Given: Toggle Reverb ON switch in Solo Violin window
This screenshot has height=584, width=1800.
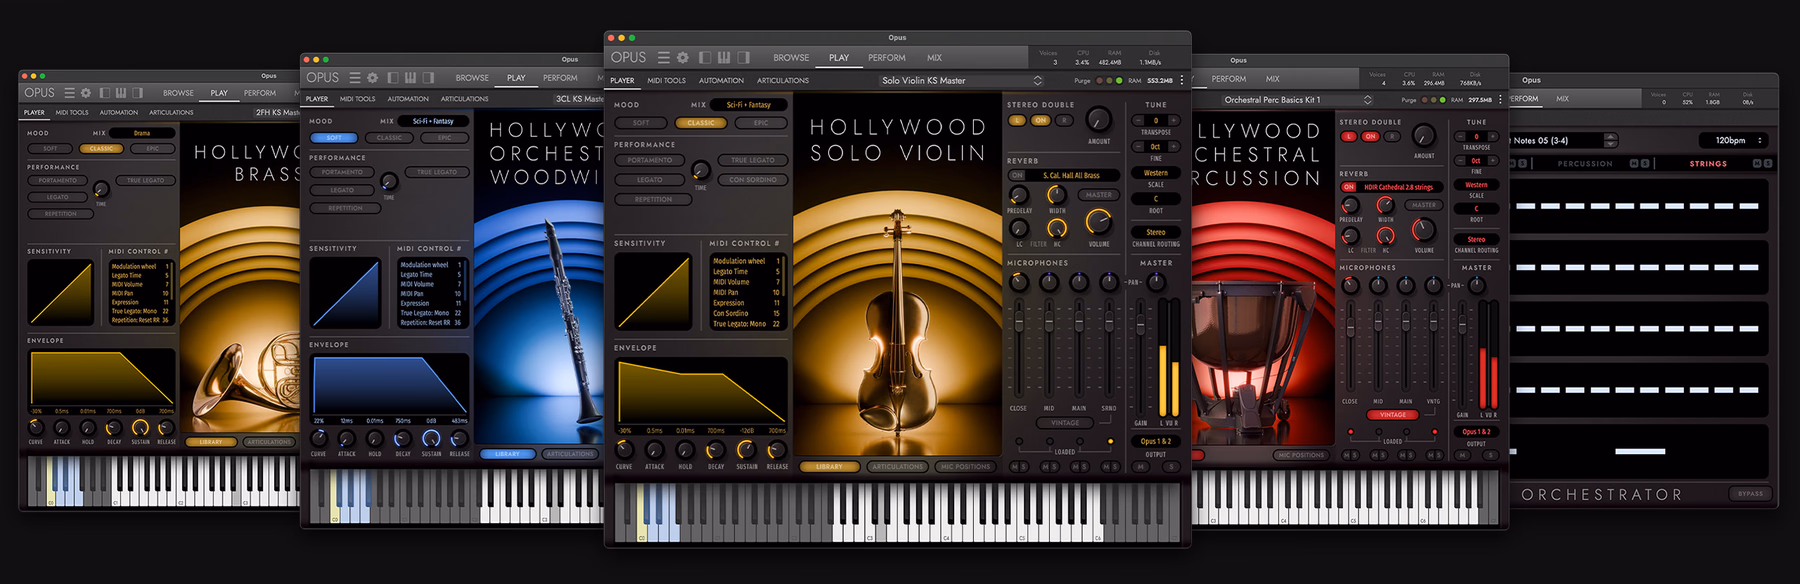Looking at the screenshot, I should coord(1017,175).
